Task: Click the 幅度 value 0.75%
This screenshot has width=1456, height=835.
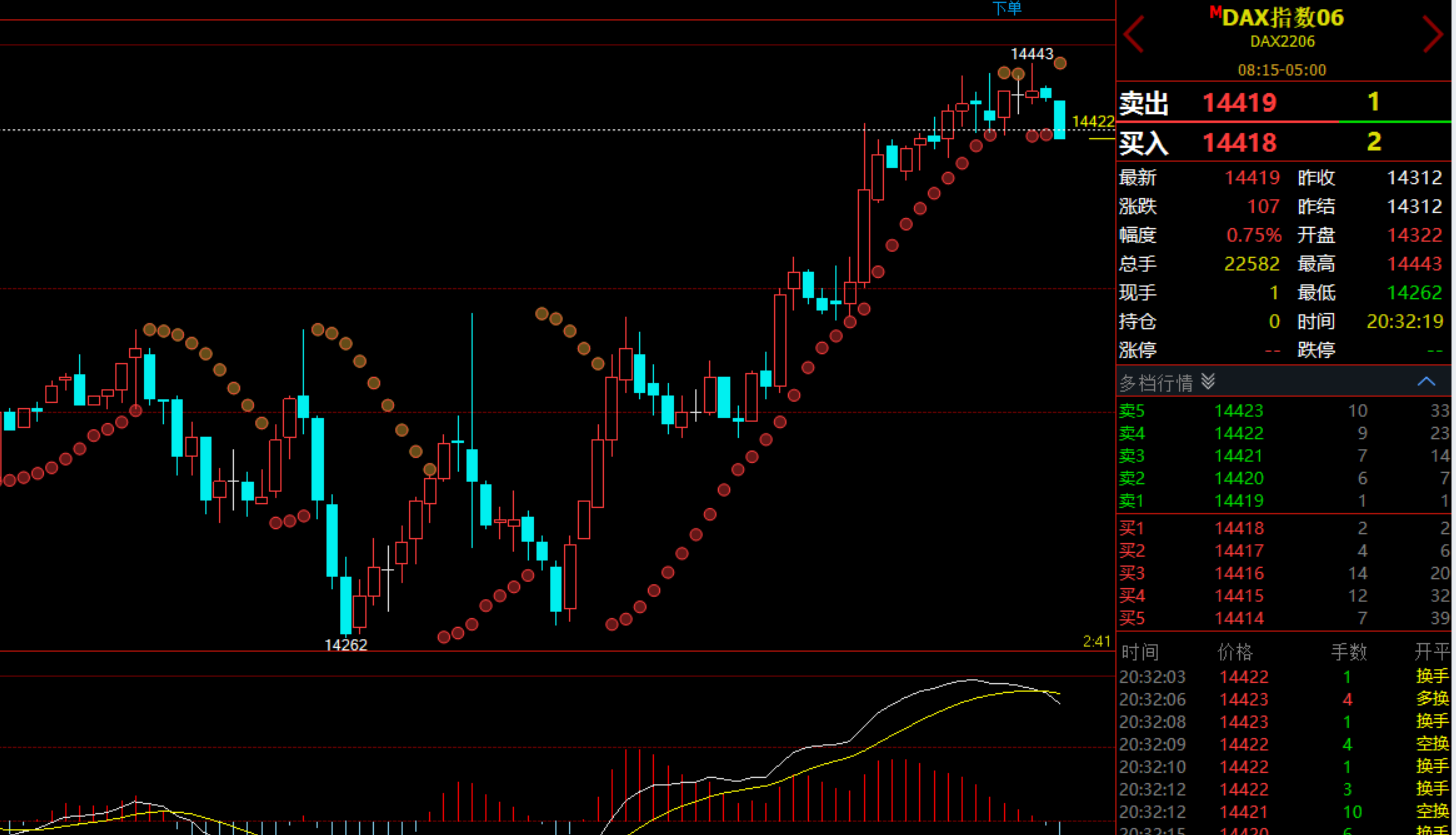Action: (x=1254, y=236)
